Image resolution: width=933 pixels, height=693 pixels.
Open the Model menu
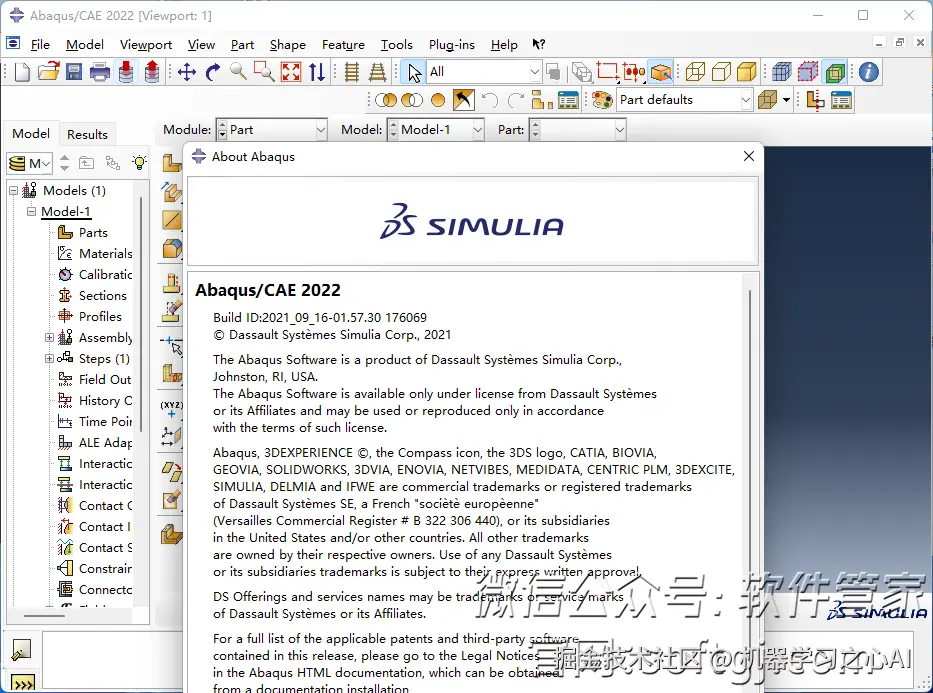pyautogui.click(x=84, y=45)
